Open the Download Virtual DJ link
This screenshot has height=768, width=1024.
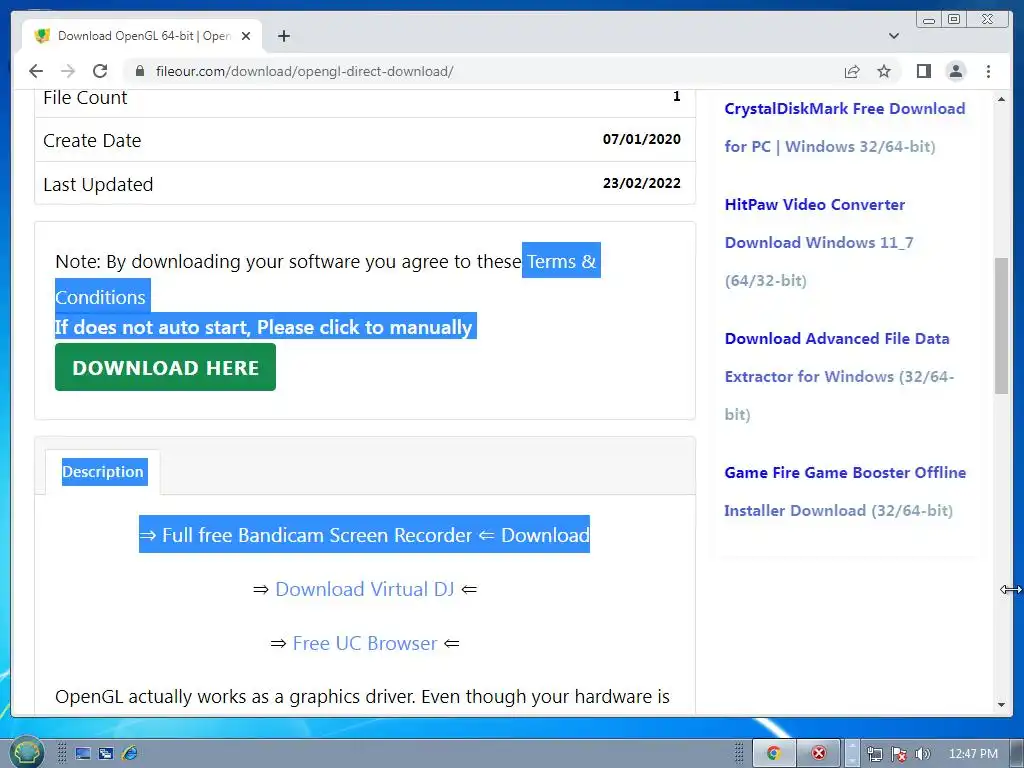[x=364, y=589]
